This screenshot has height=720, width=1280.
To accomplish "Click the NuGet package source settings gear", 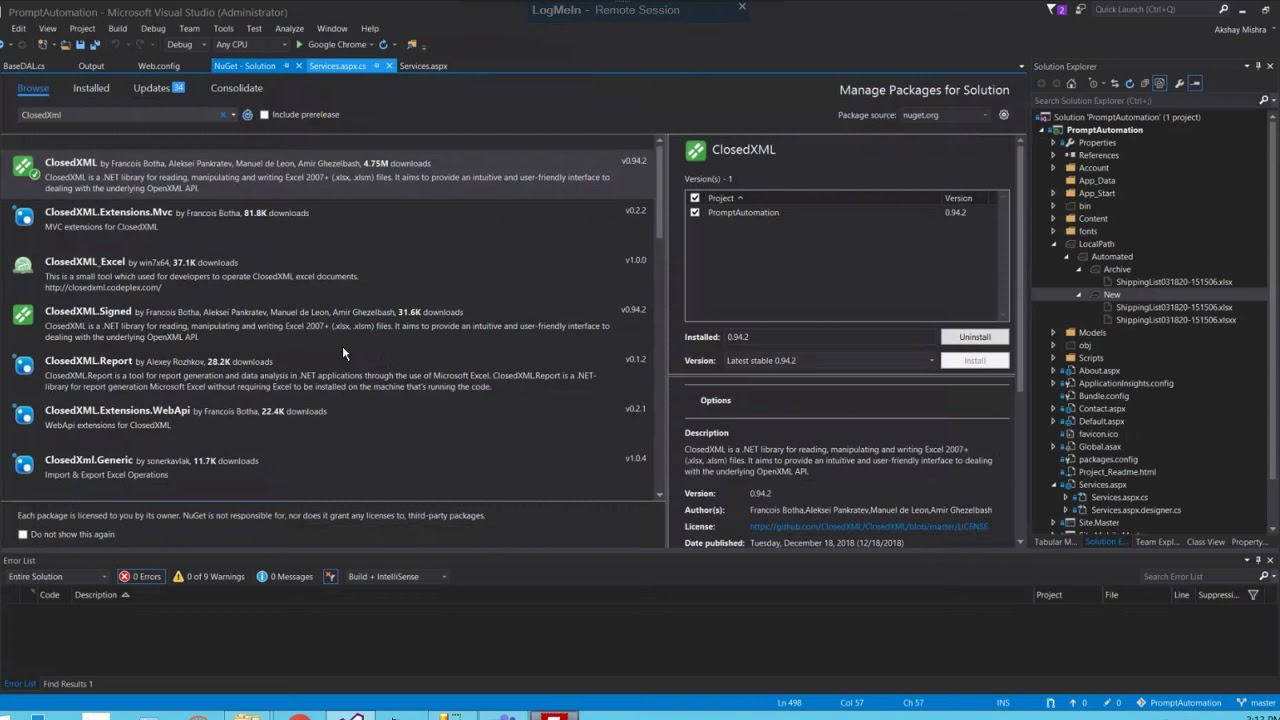I will click(x=1004, y=115).
